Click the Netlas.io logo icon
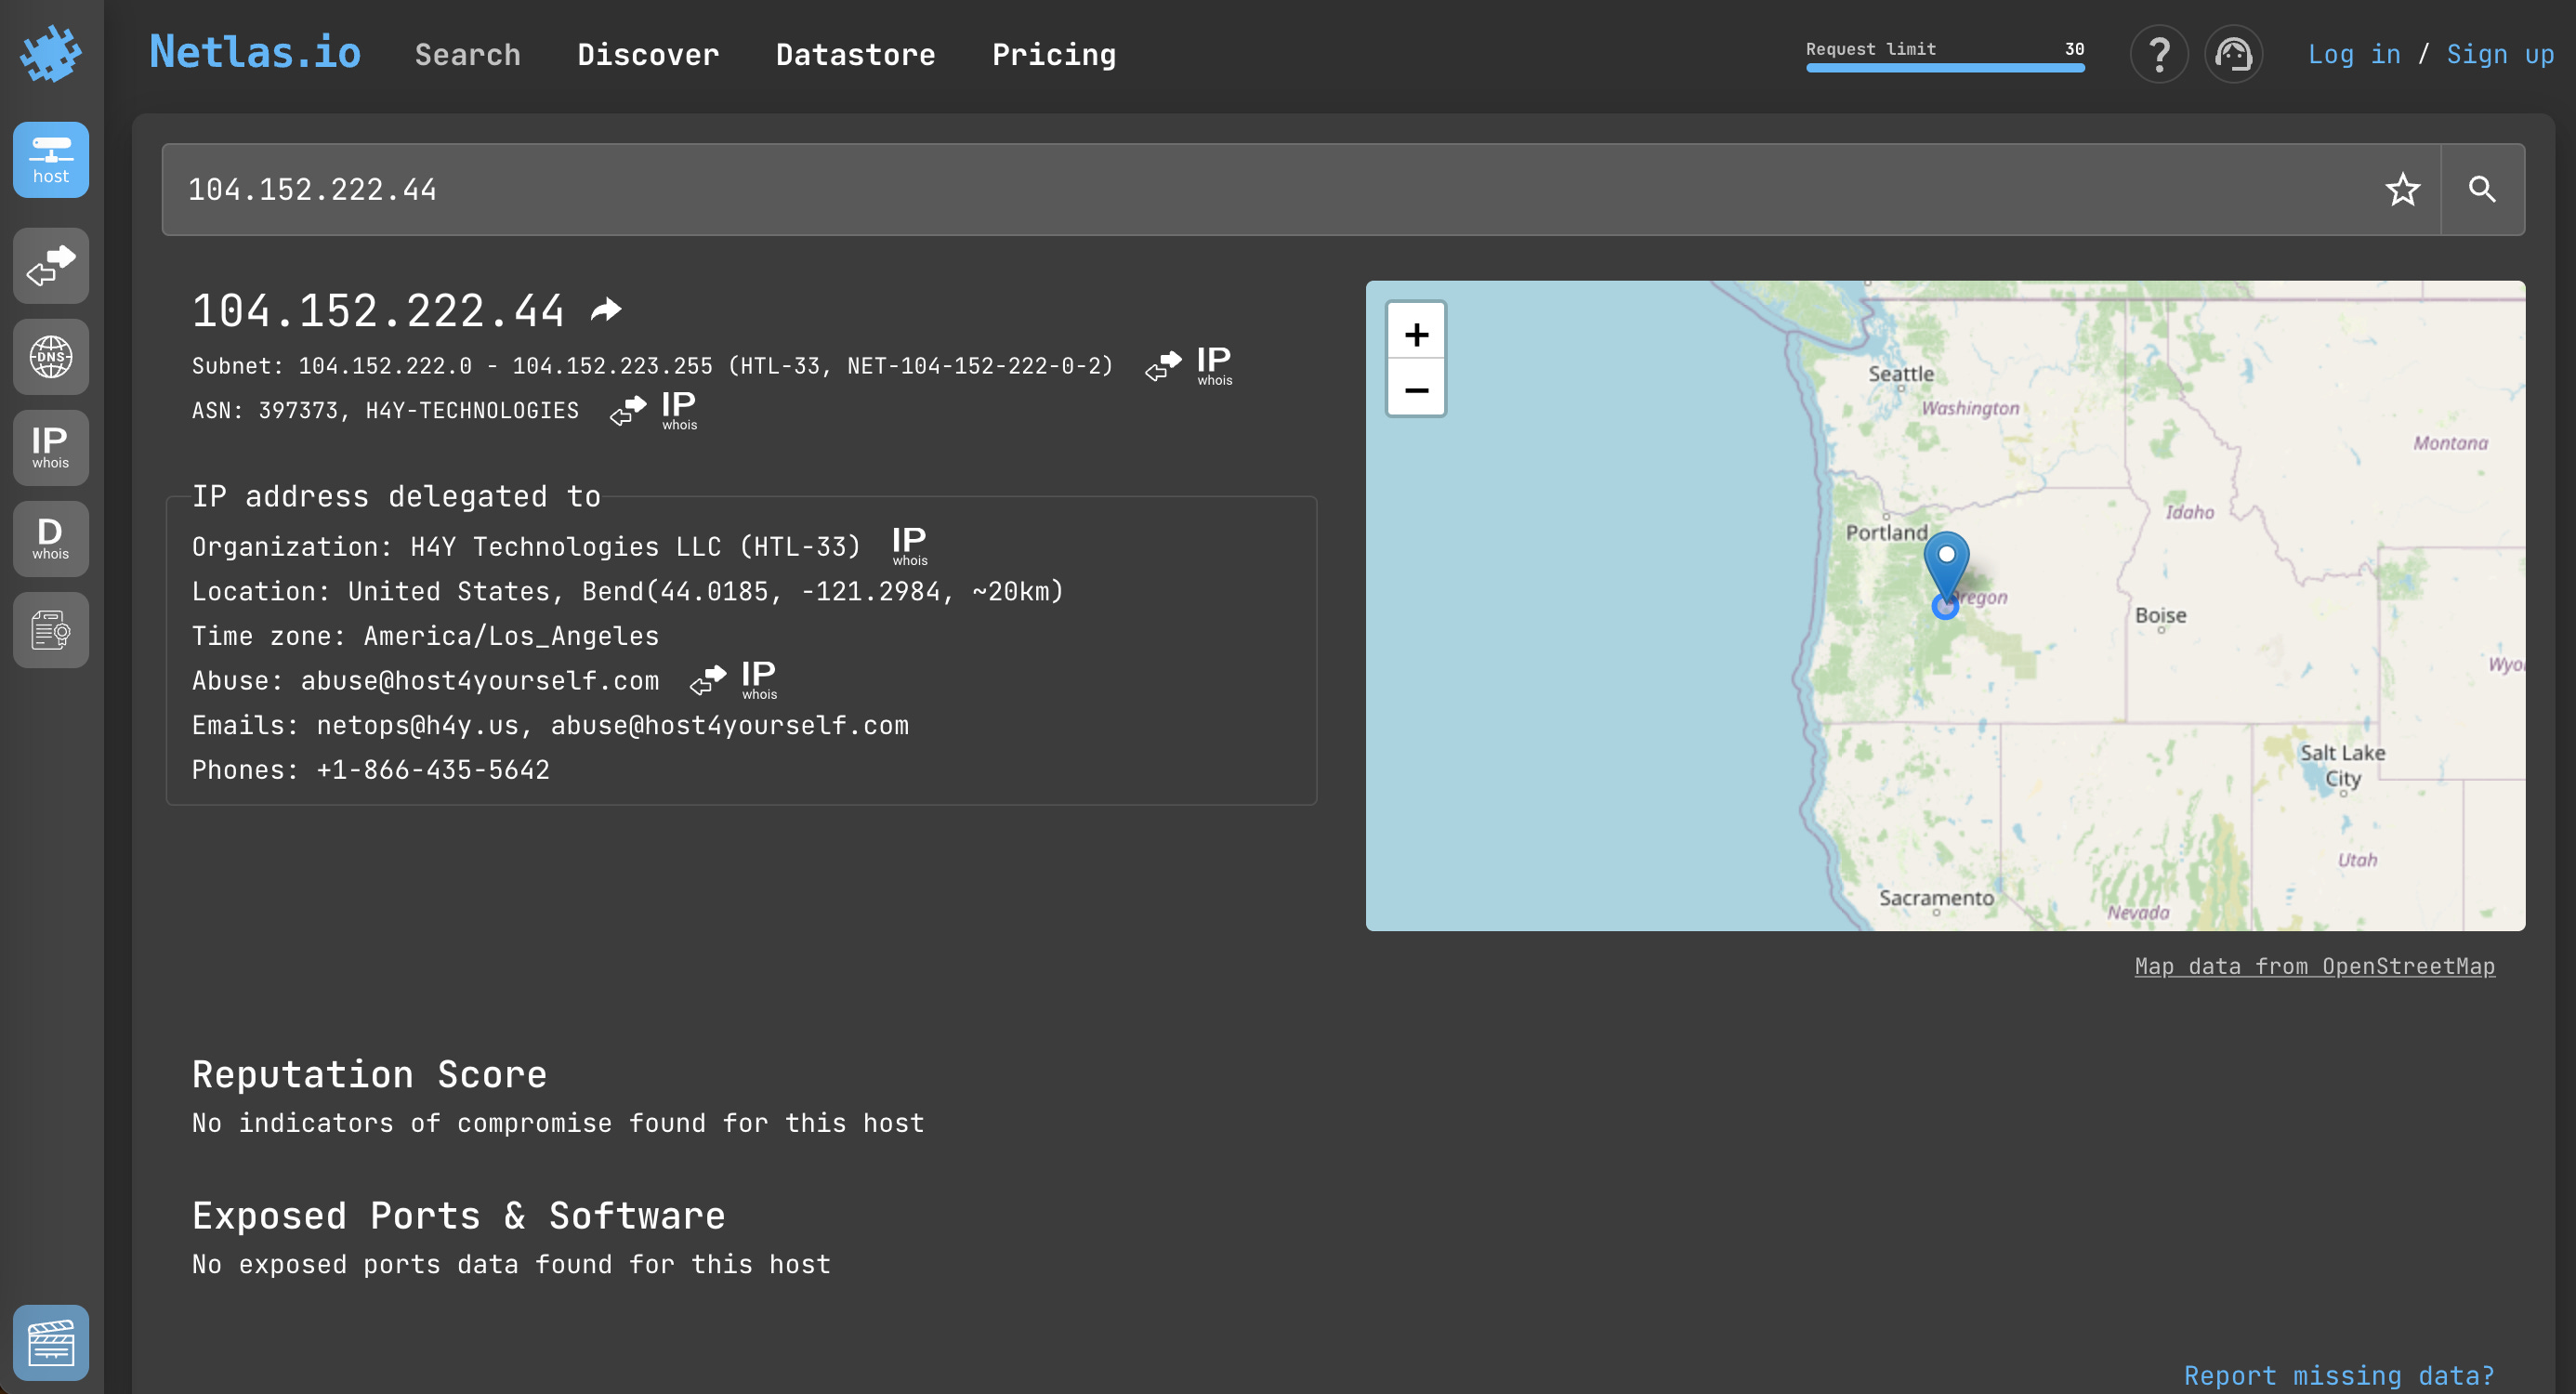The height and width of the screenshot is (1394, 2576). [51, 52]
